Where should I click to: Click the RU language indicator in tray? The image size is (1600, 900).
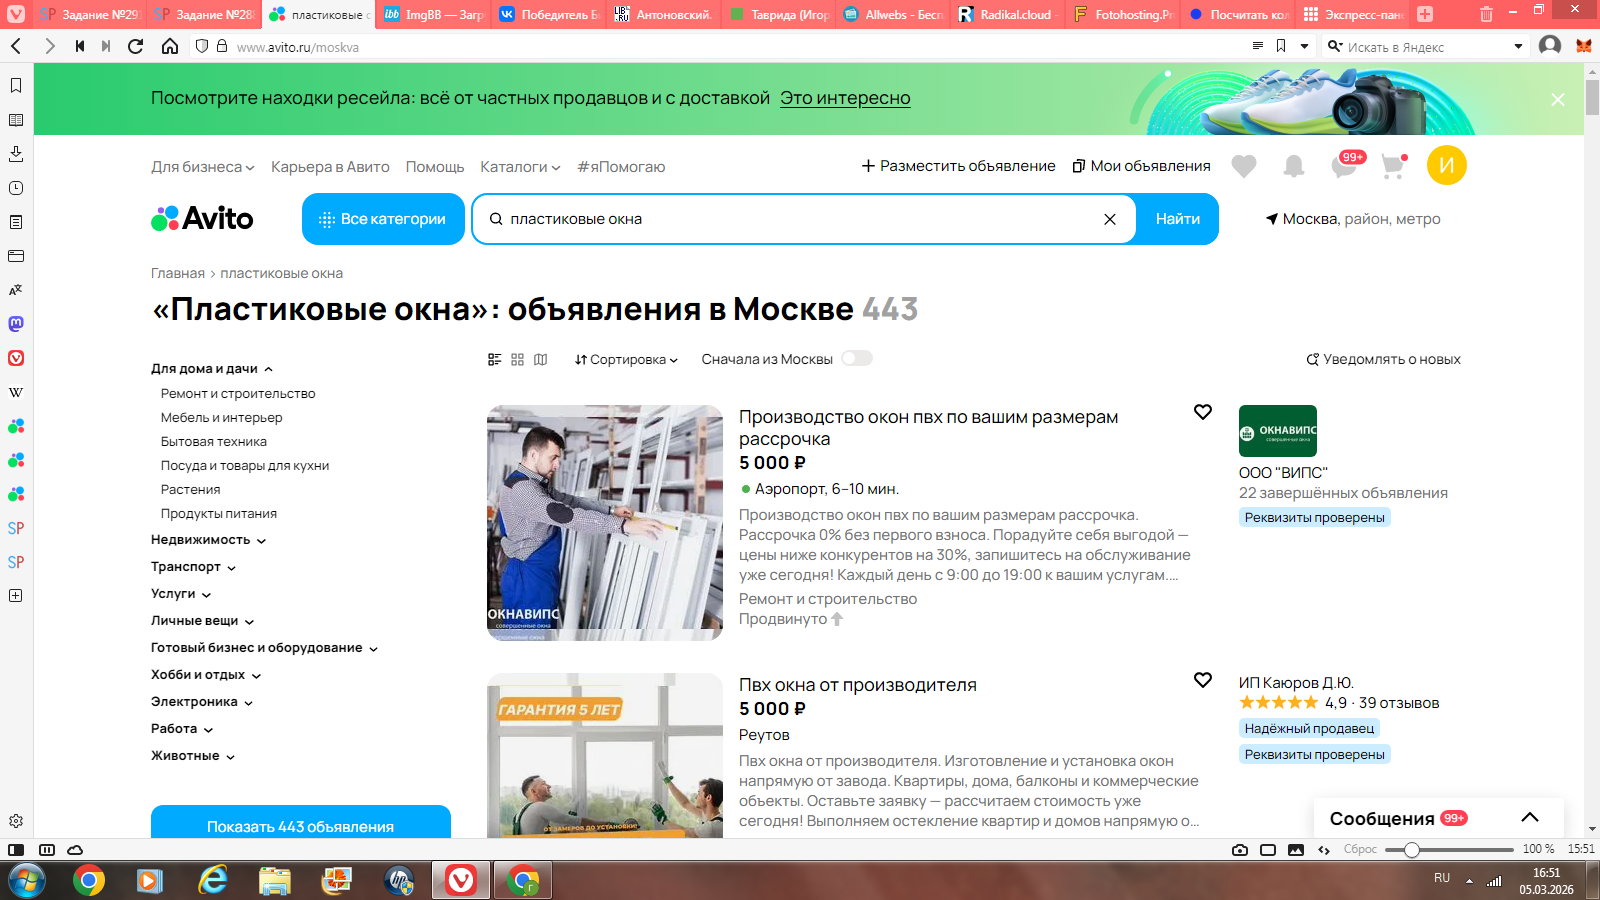point(1442,878)
